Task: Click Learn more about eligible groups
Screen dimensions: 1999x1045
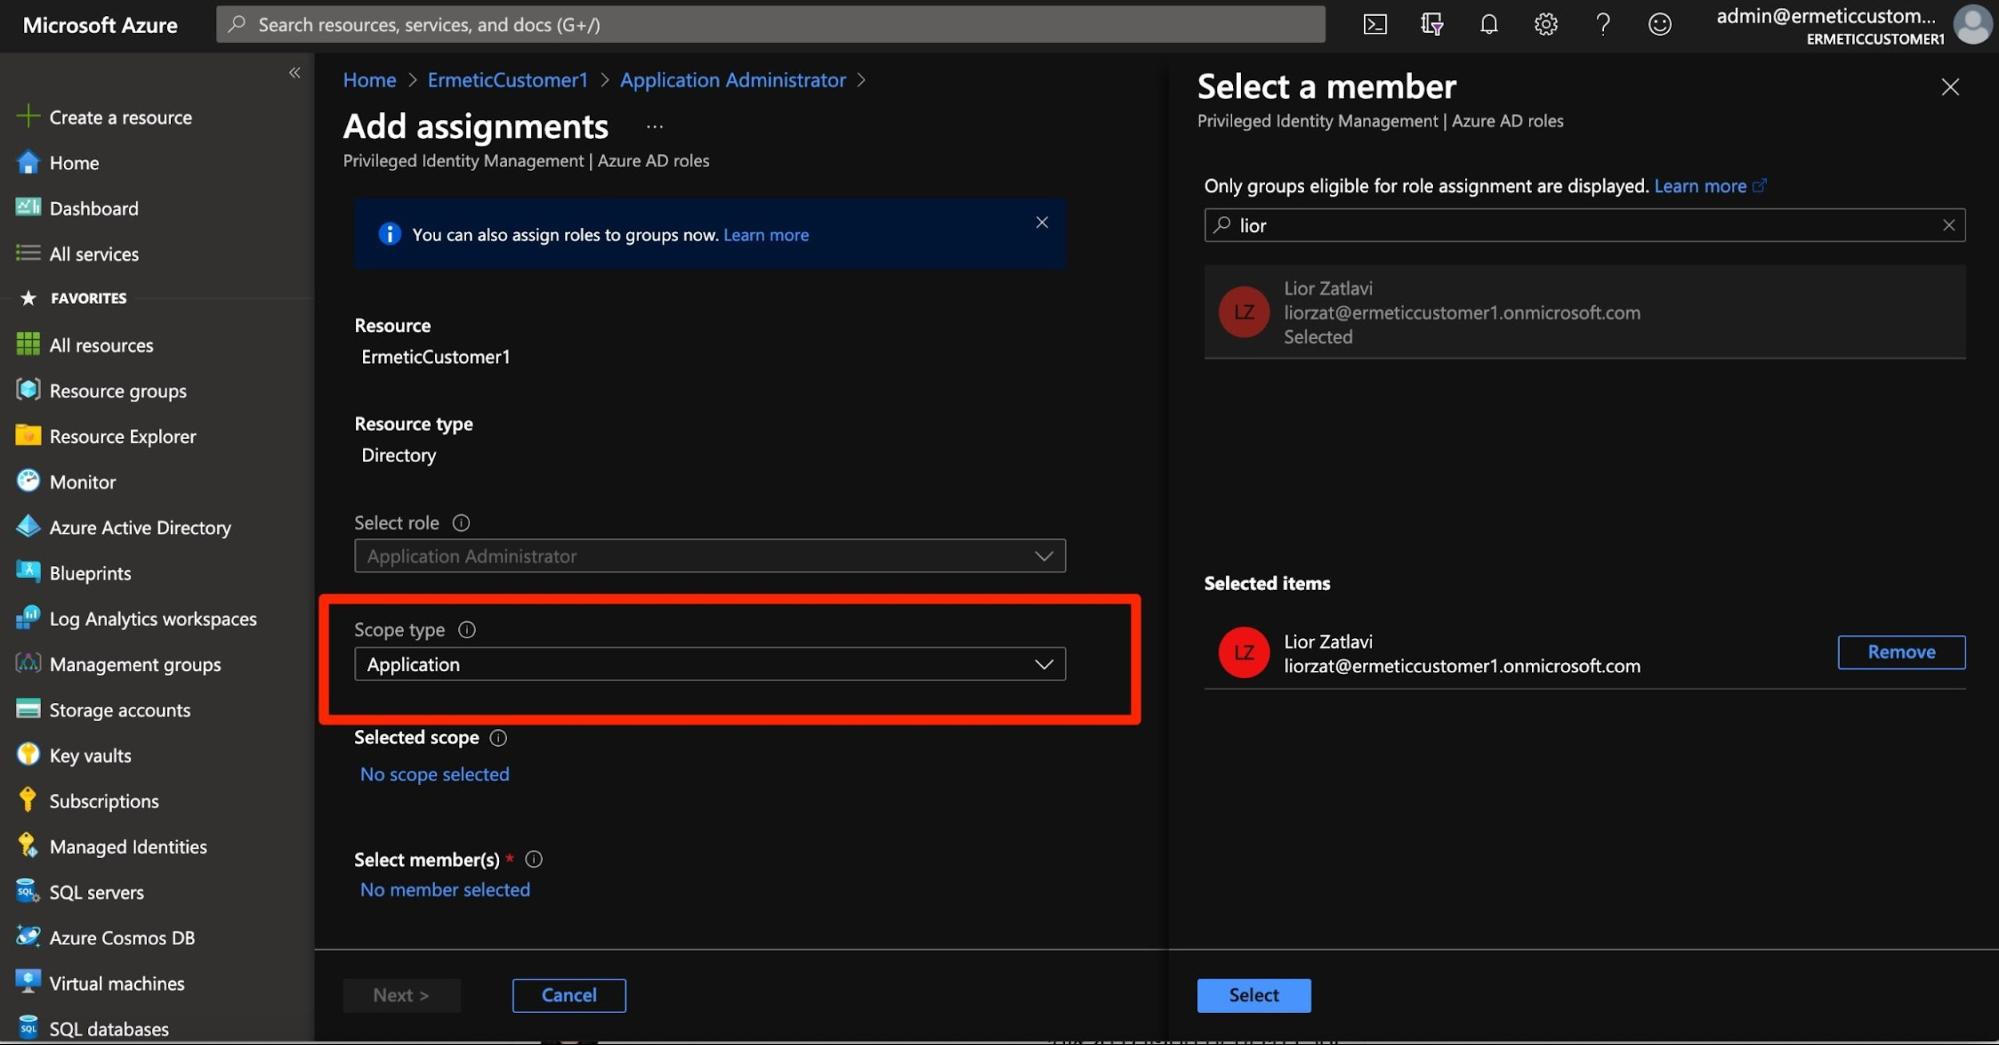Action: [1710, 186]
